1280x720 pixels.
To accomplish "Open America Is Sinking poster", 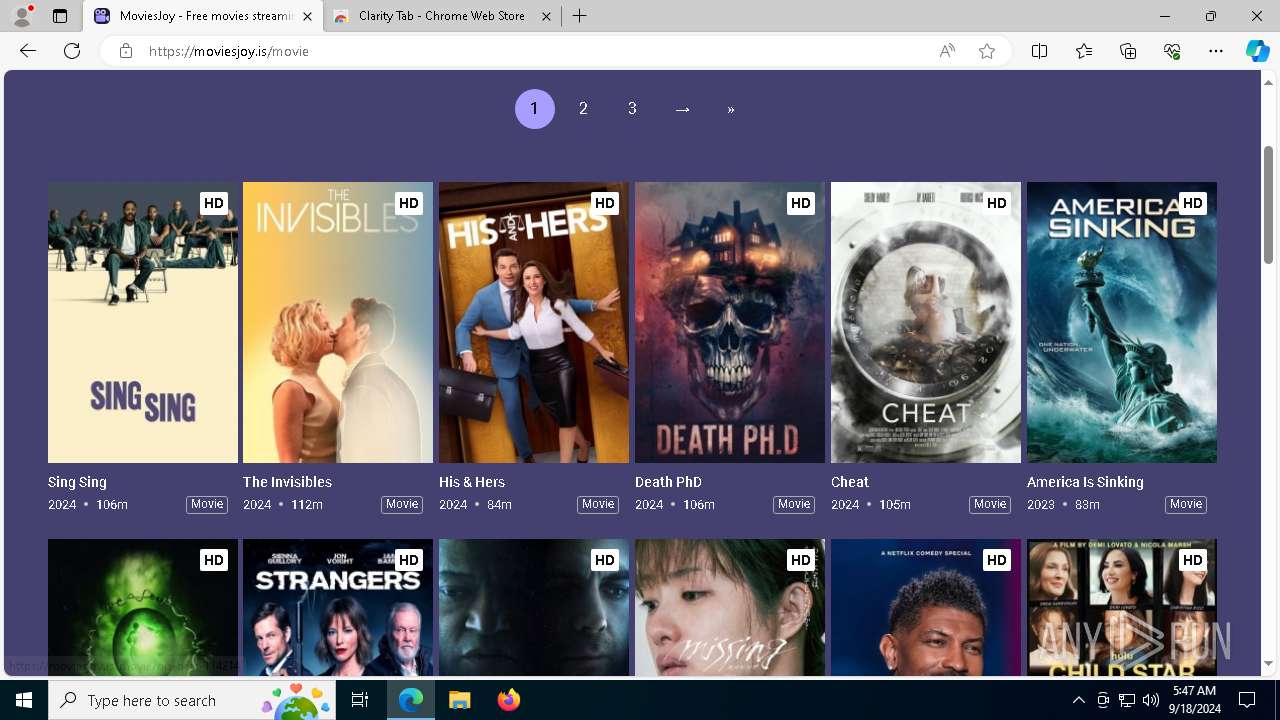I will tap(1122, 322).
